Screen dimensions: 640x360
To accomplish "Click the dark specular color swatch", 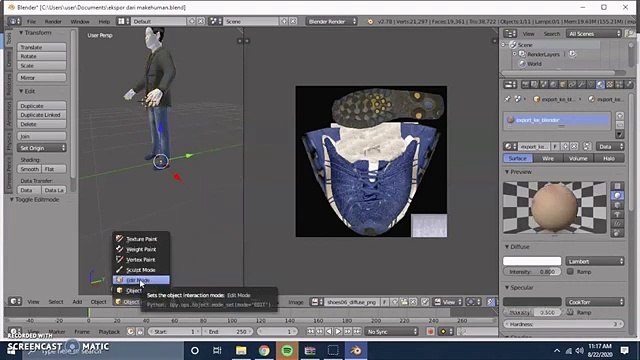I will [x=532, y=302].
